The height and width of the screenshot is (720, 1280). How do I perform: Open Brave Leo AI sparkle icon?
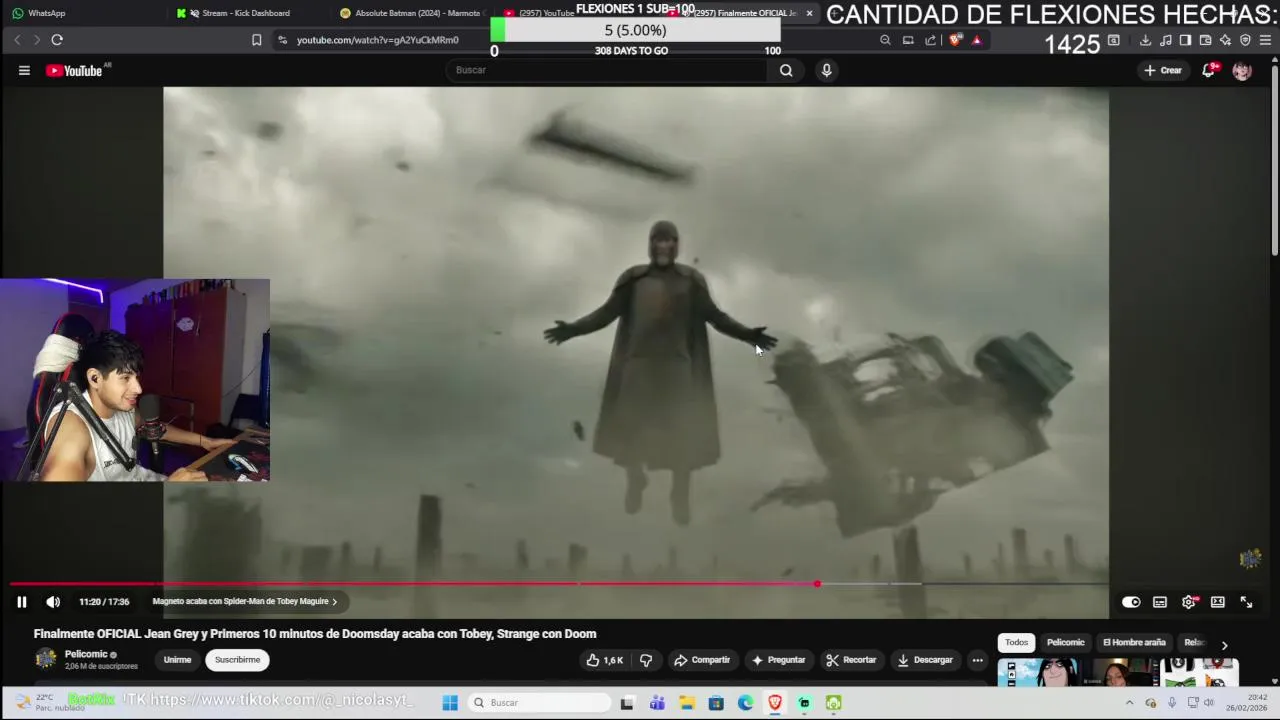1225,40
